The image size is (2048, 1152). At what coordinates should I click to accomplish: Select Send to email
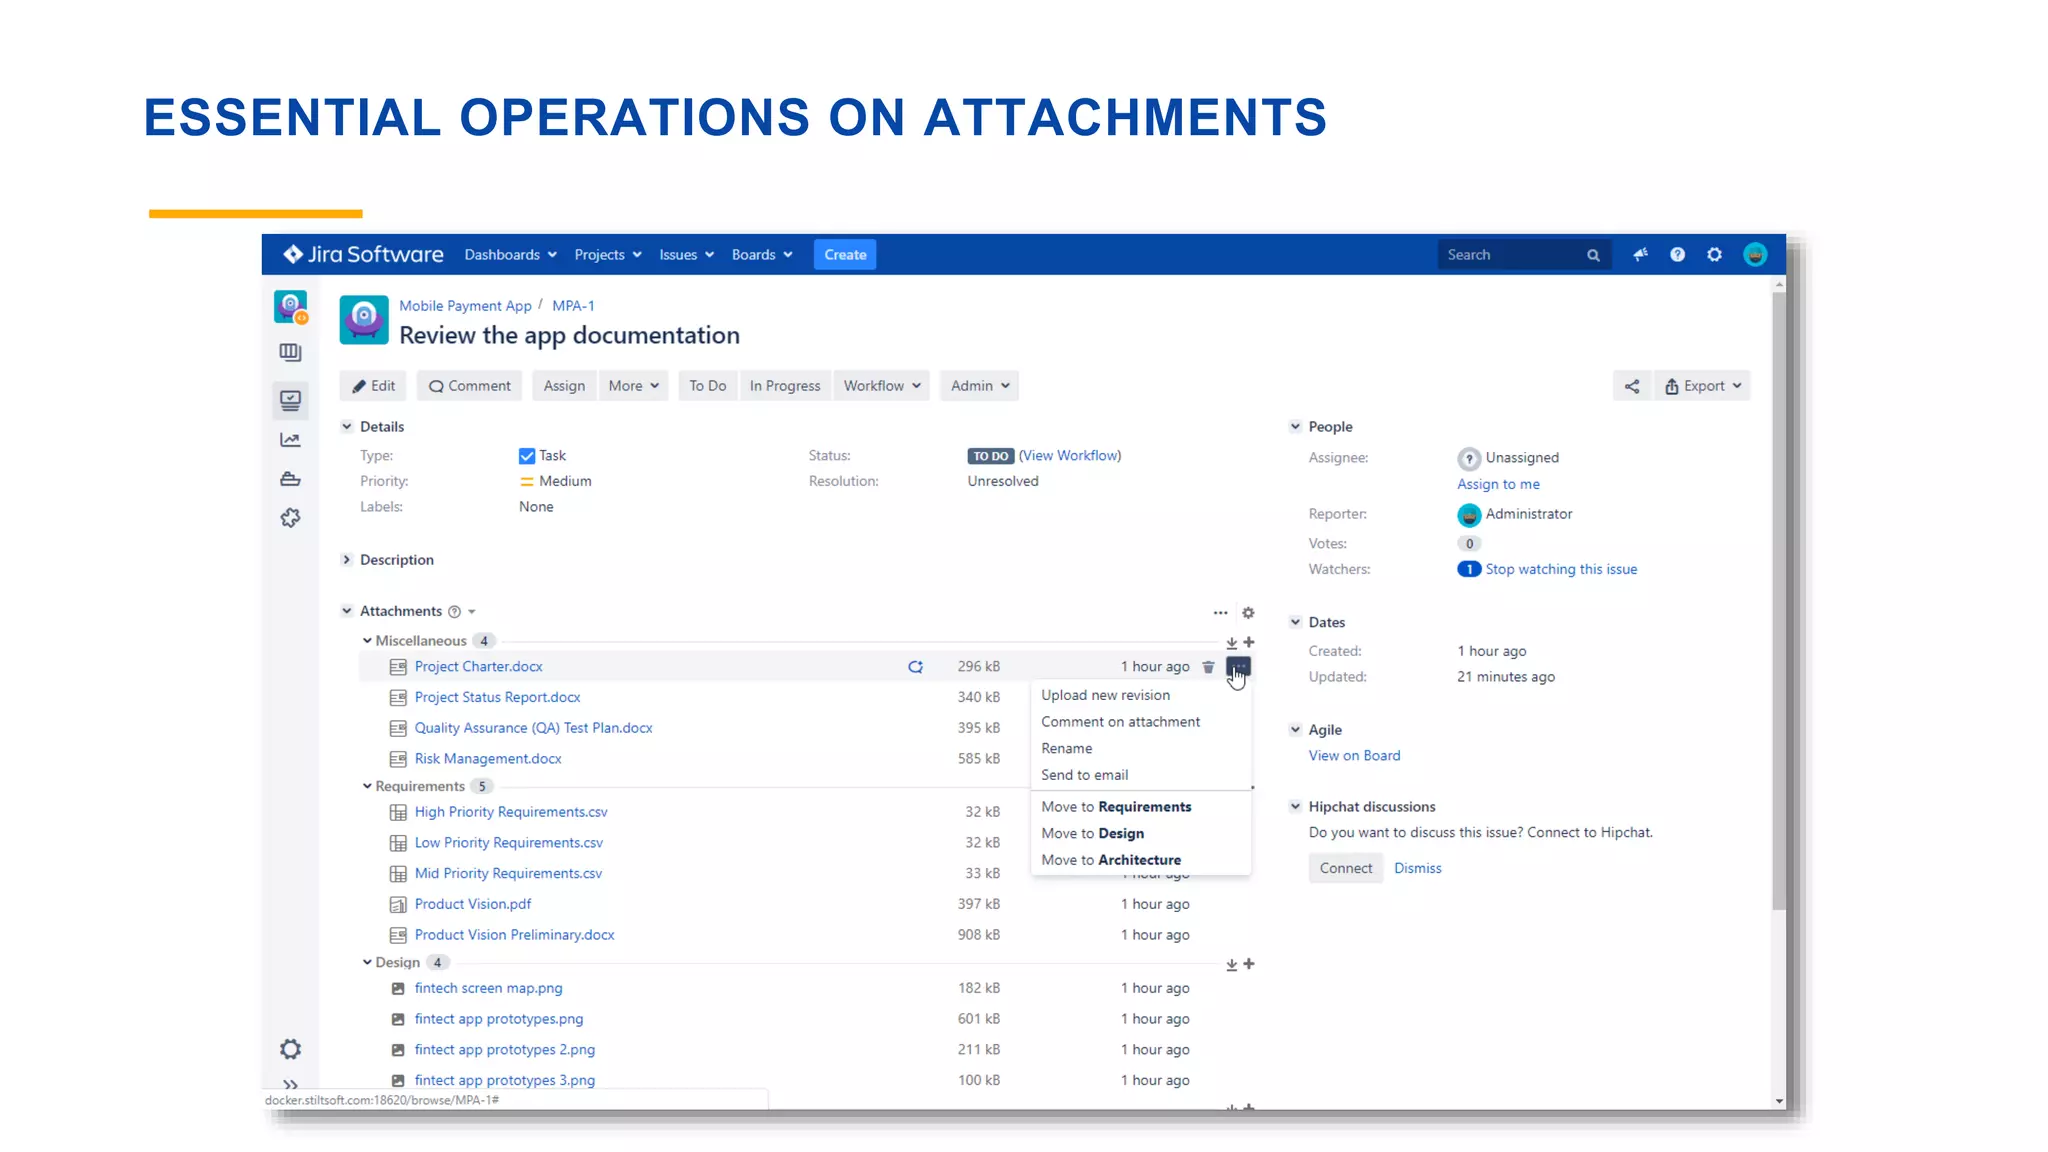[1084, 775]
